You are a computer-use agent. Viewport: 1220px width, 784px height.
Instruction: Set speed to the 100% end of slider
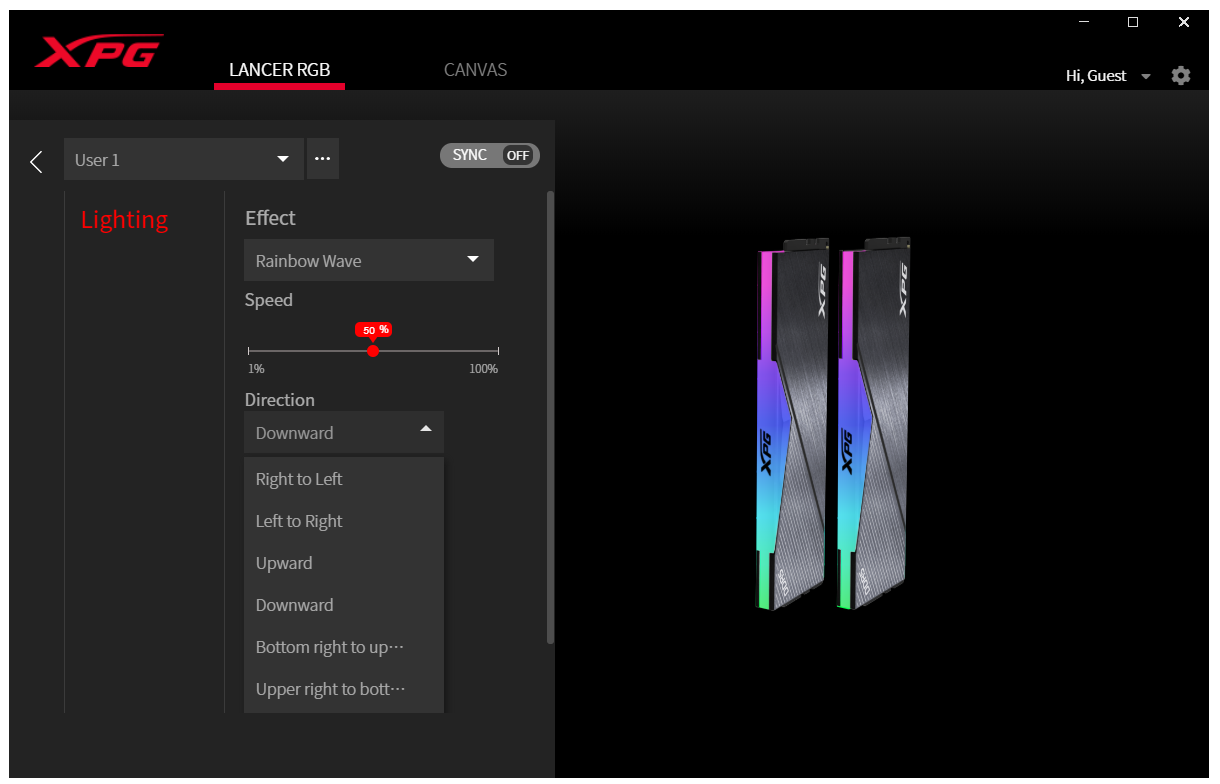coord(498,351)
